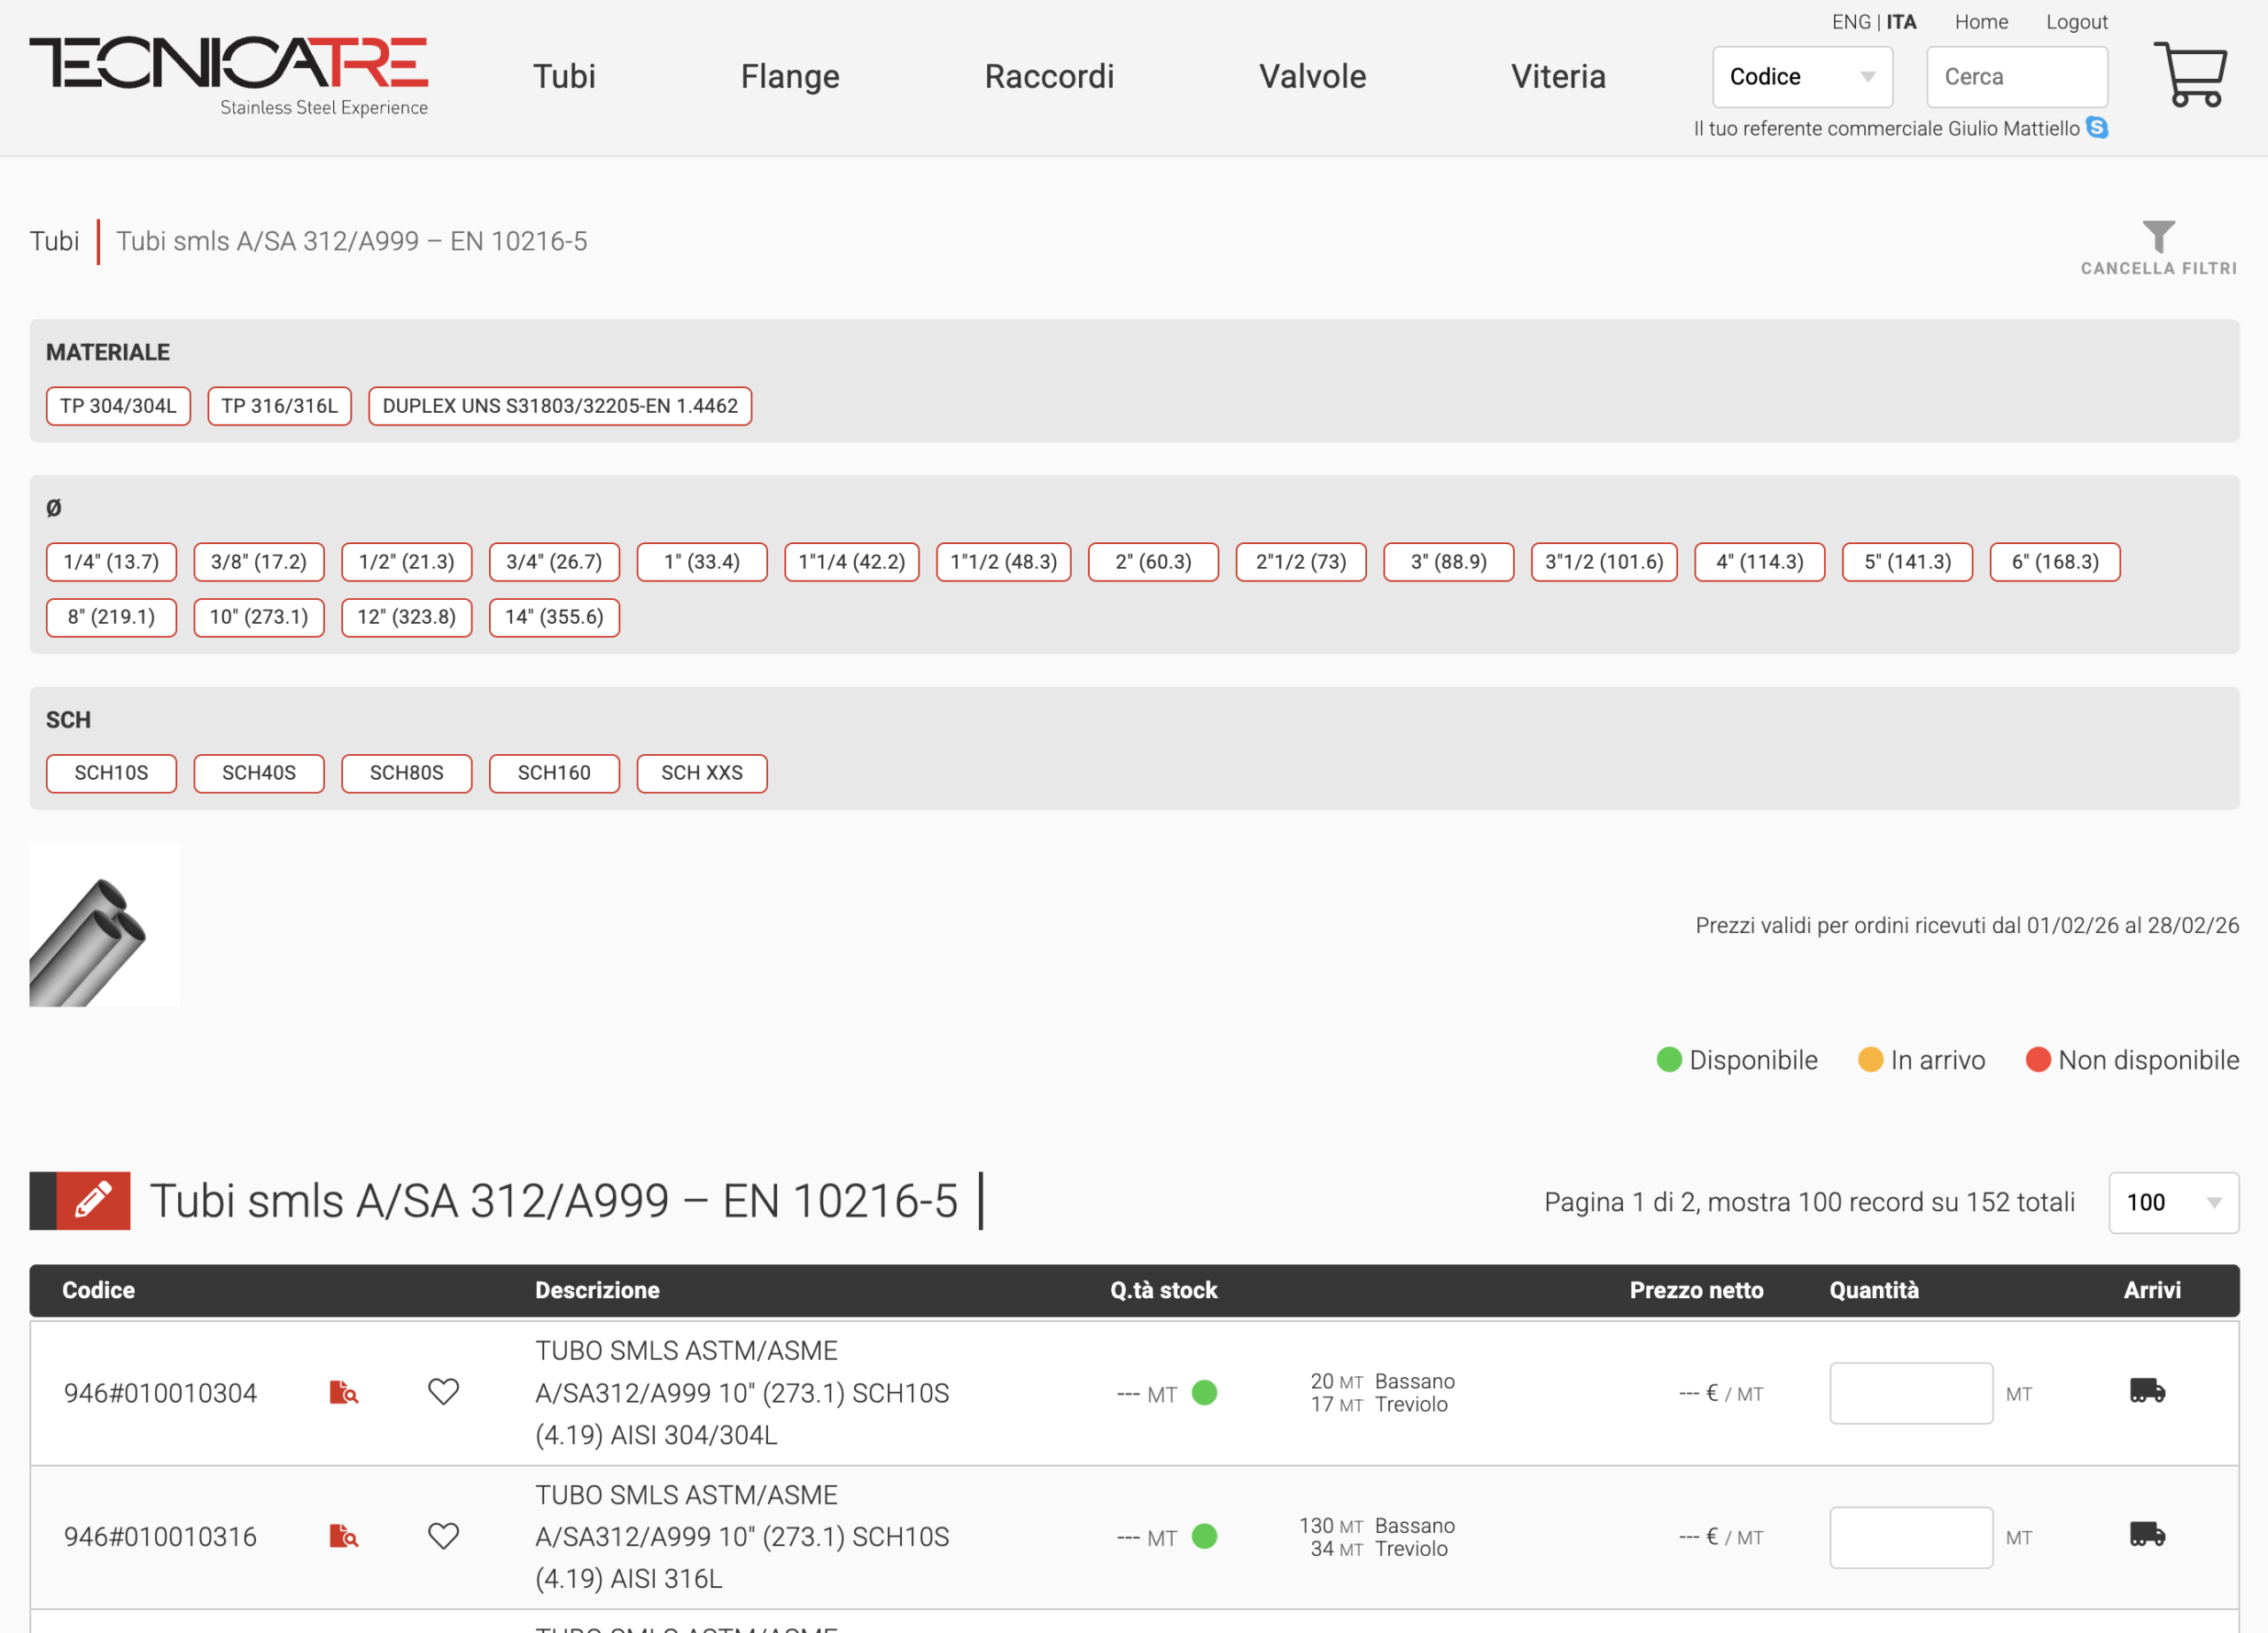Viewport: 2268px width, 1633px height.
Task: Click quantity input field for 946#010010304
Action: click(x=1910, y=1393)
